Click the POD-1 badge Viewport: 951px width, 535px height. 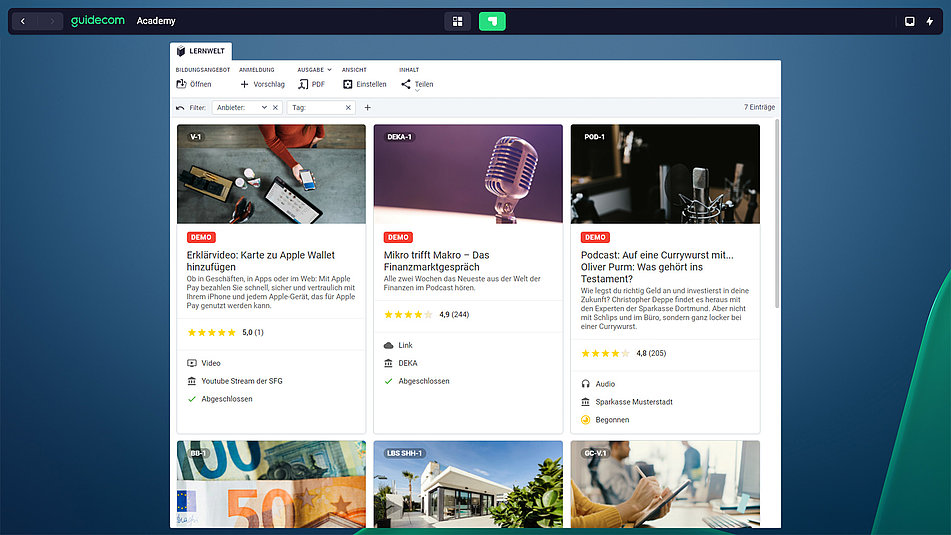click(x=594, y=137)
